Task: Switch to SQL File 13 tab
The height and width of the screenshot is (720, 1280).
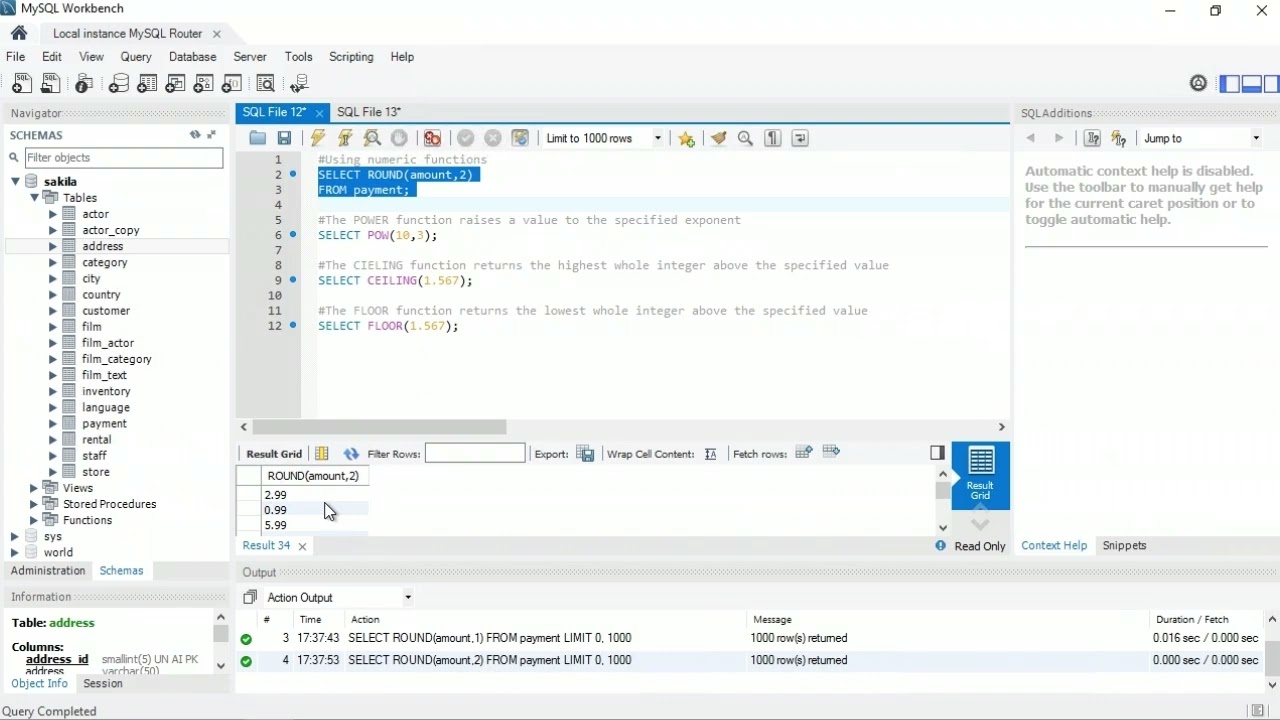Action: pyautogui.click(x=369, y=112)
